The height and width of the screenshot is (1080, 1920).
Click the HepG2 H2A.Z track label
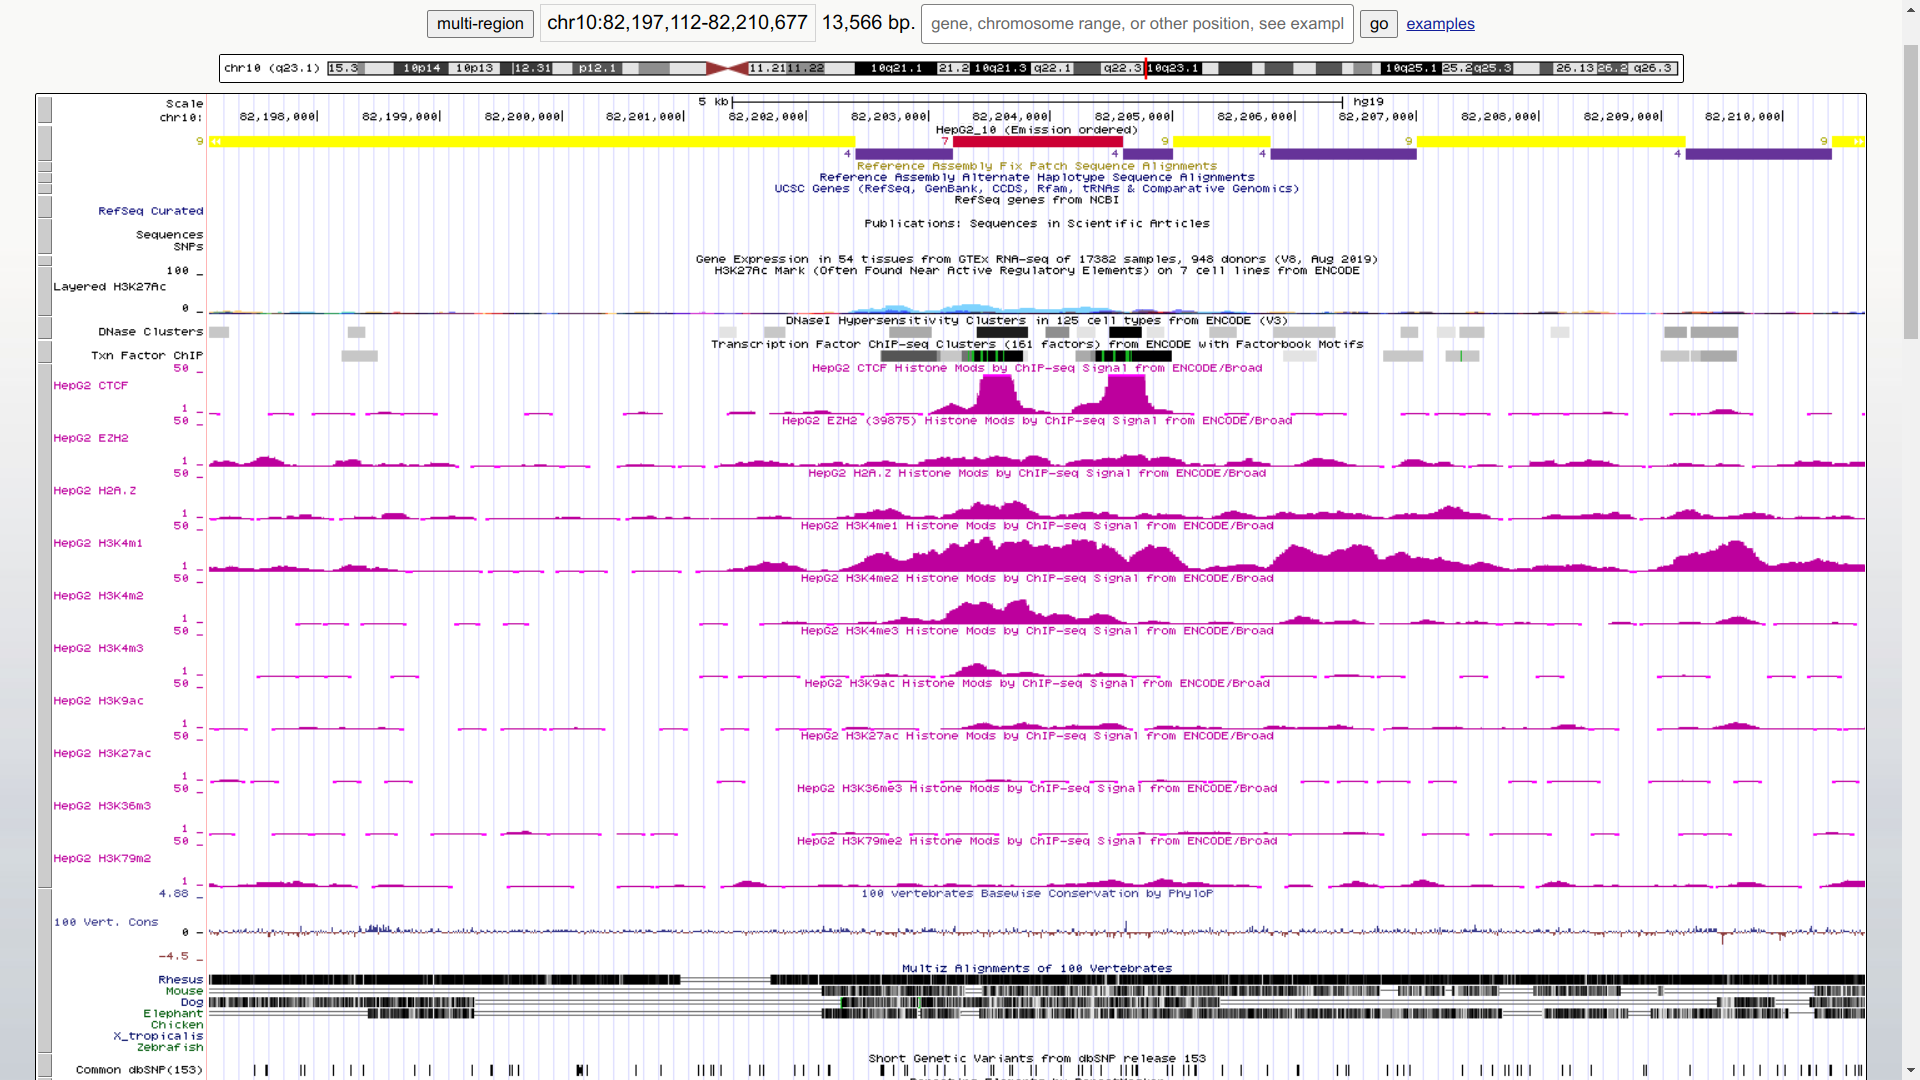click(95, 491)
